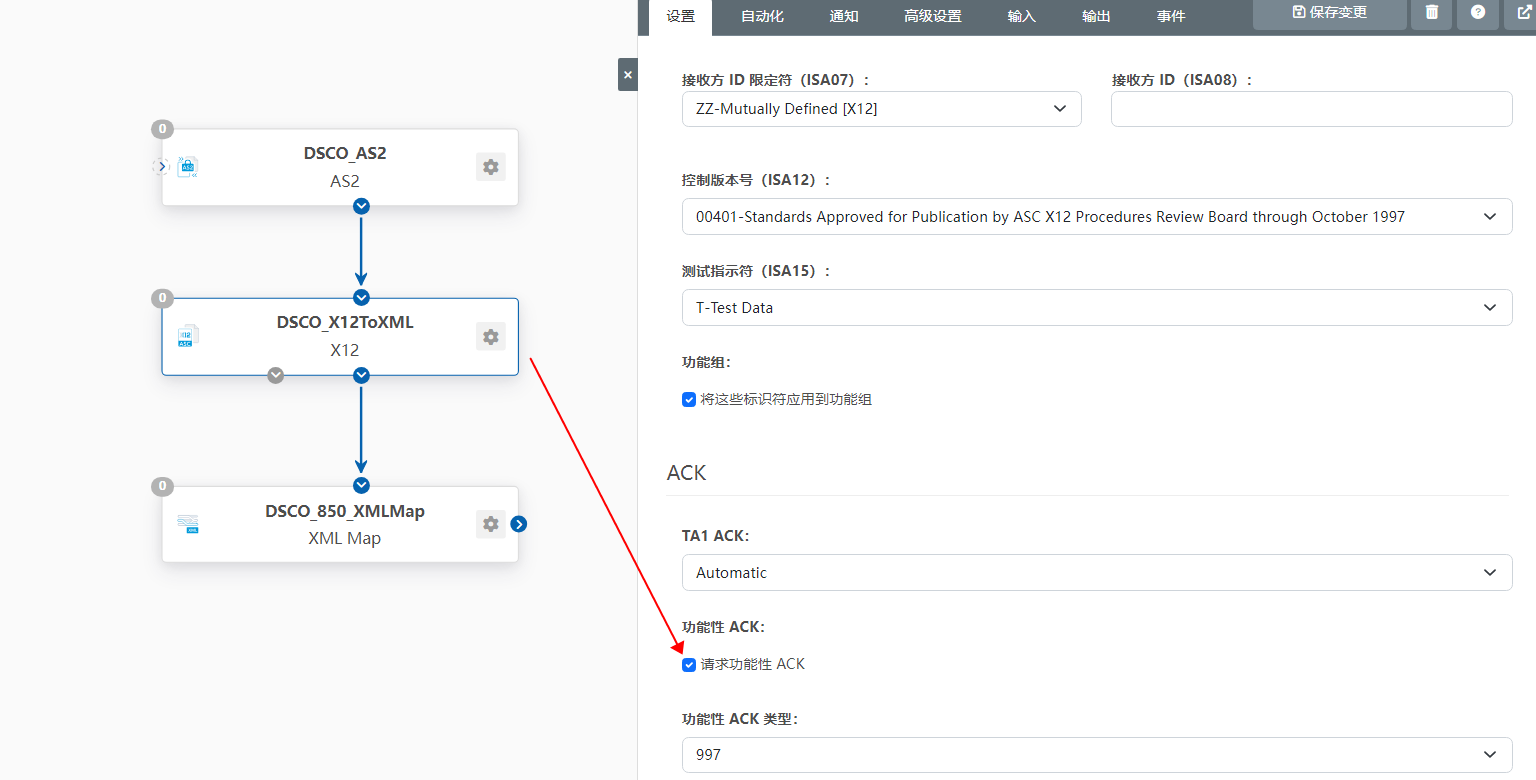Uncheck 将这些标识符应用到功能组 checkbox
This screenshot has height=780, width=1536.
[x=689, y=400]
